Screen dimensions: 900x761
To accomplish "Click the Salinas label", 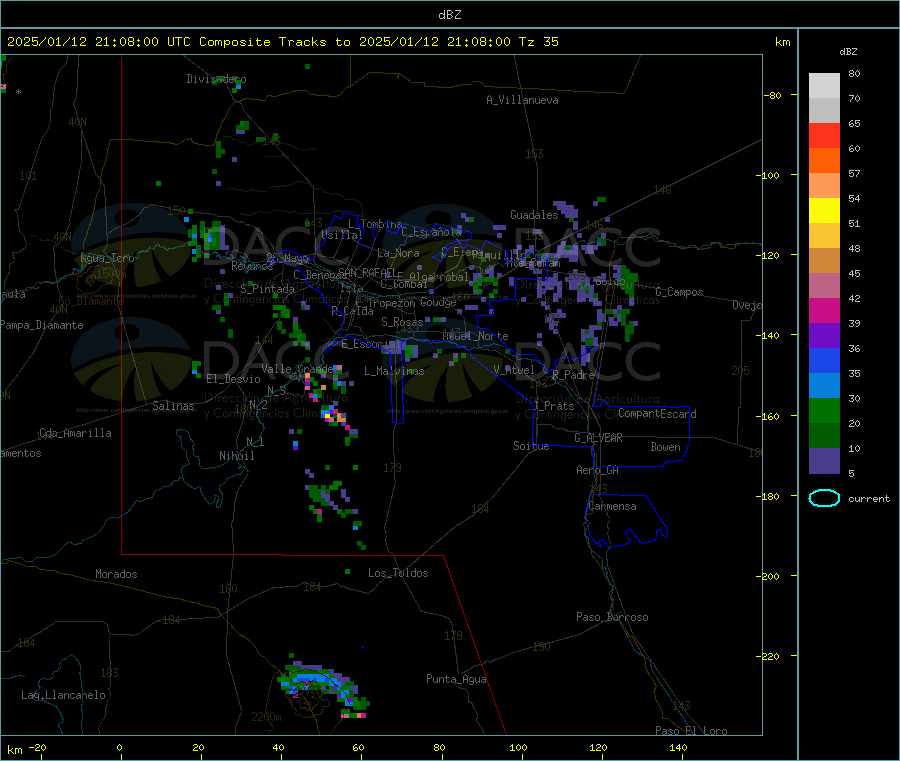I will 173,406.
